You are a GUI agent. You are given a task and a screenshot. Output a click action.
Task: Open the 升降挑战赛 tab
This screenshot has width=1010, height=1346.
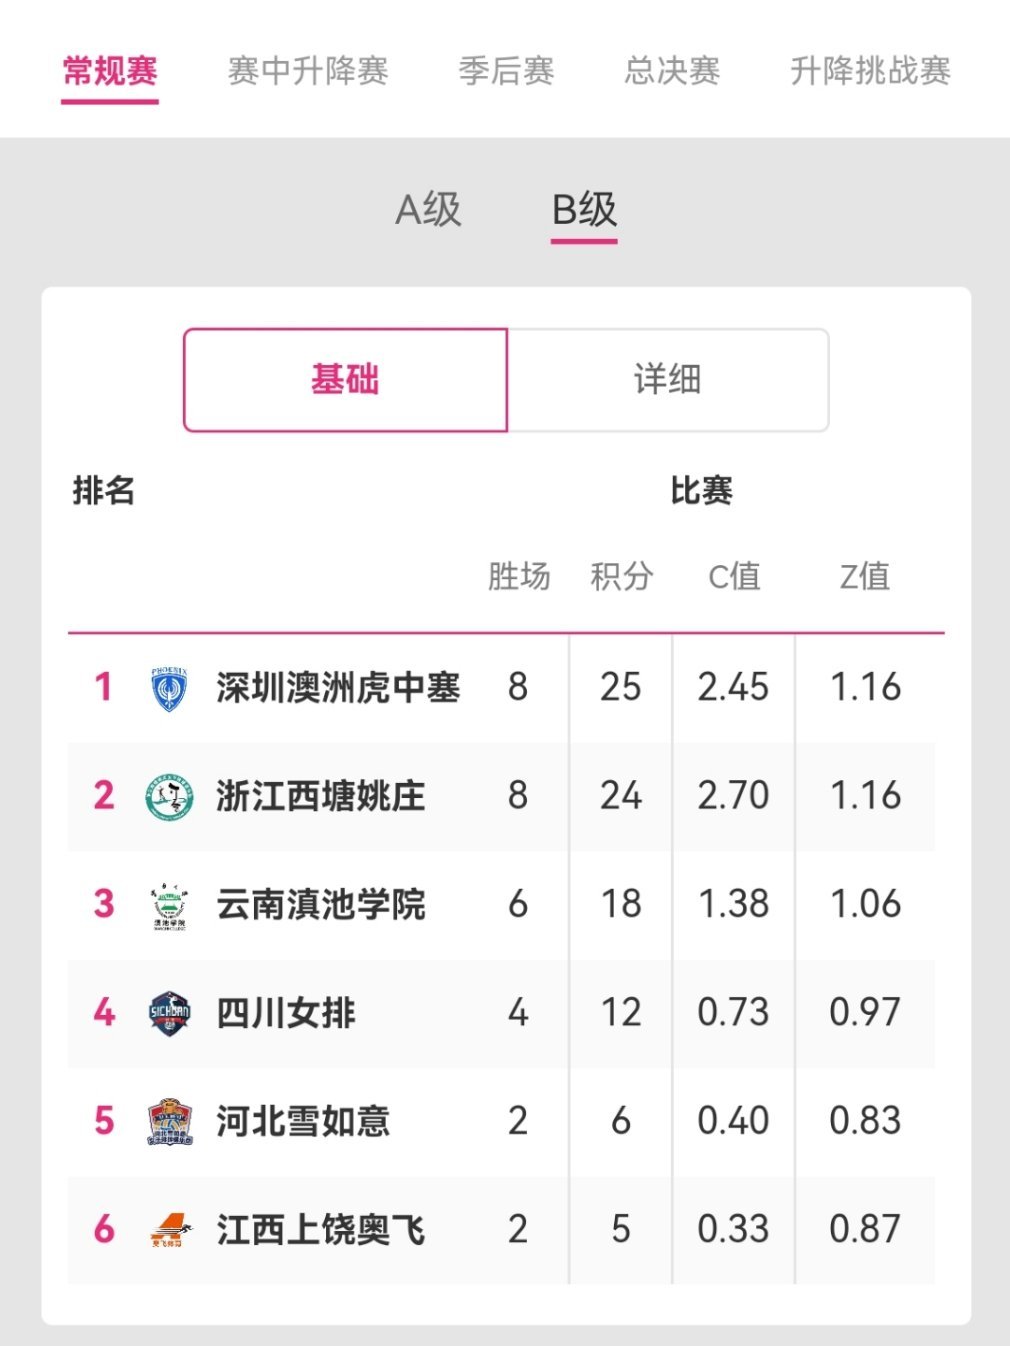pyautogui.click(x=870, y=71)
